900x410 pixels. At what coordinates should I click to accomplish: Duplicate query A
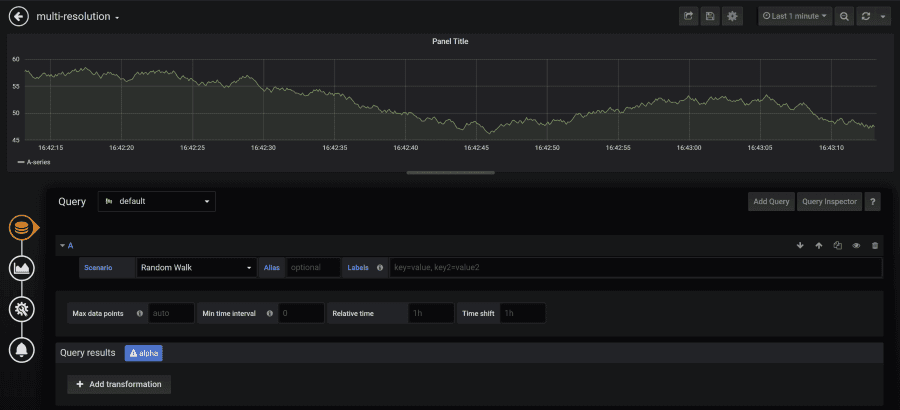[837, 246]
